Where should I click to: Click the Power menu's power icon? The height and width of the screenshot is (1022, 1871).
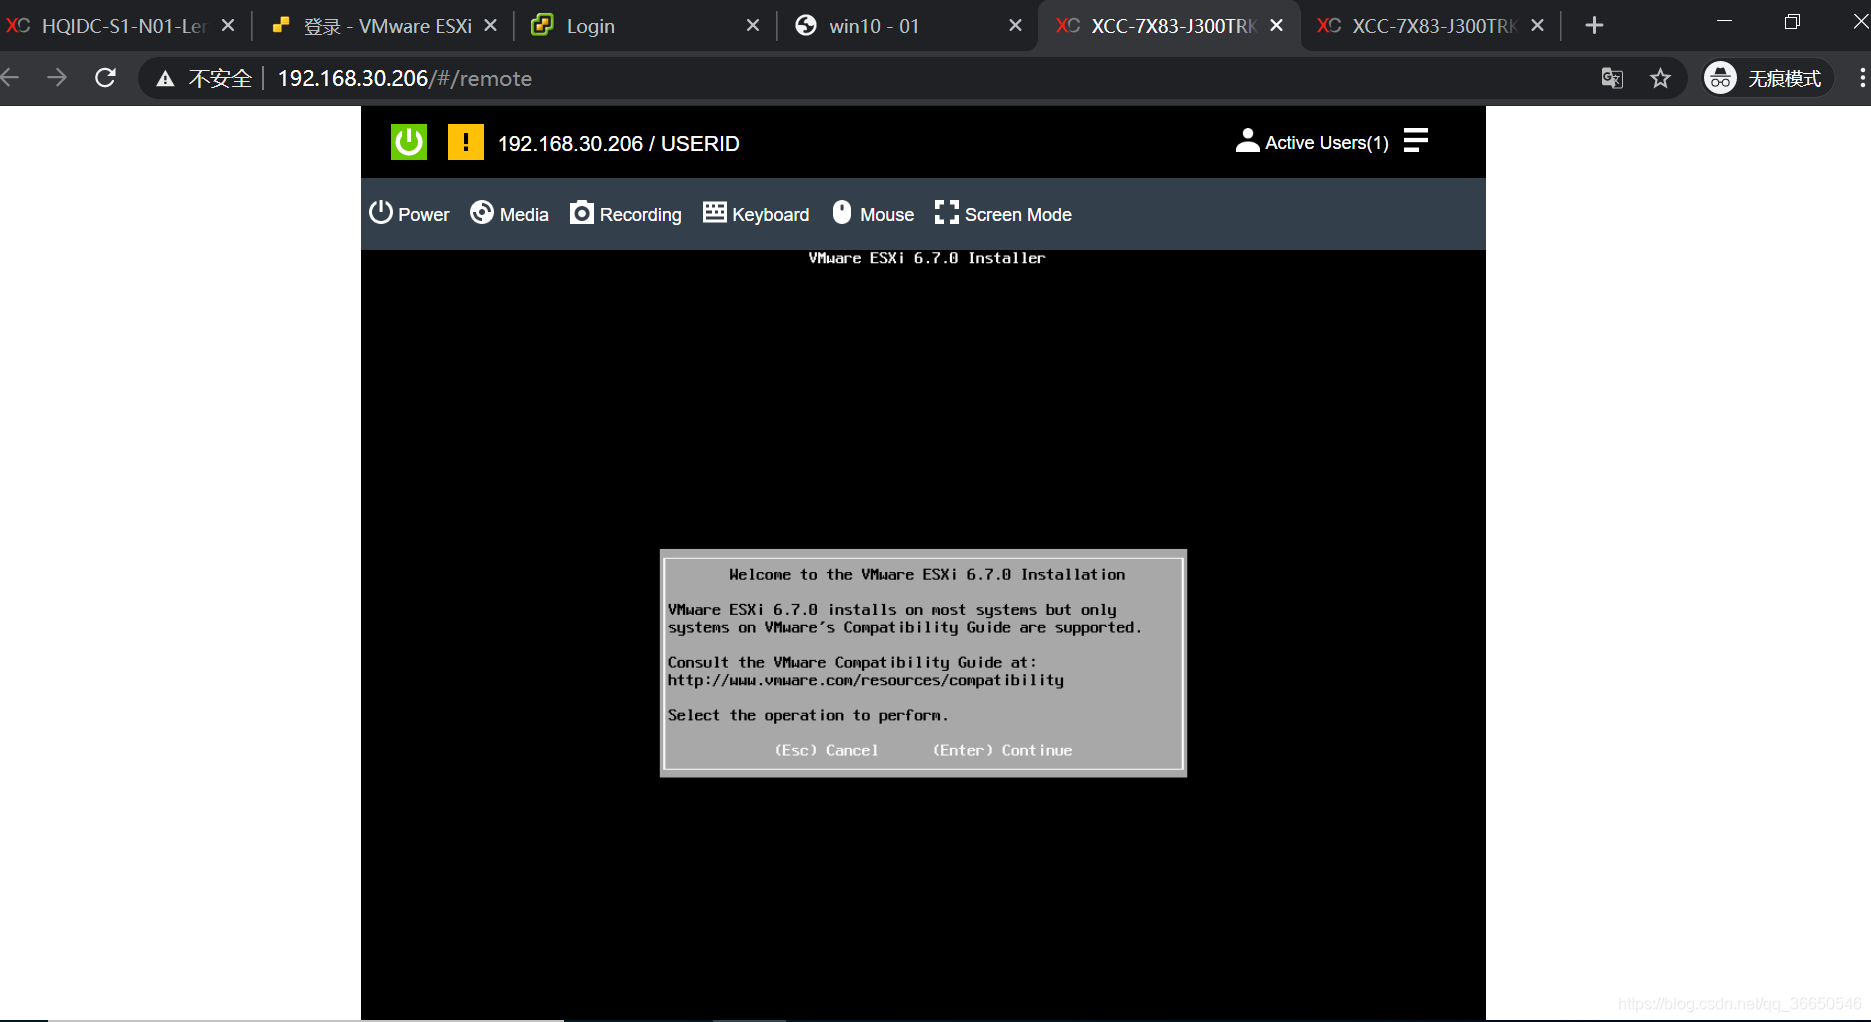pos(381,212)
